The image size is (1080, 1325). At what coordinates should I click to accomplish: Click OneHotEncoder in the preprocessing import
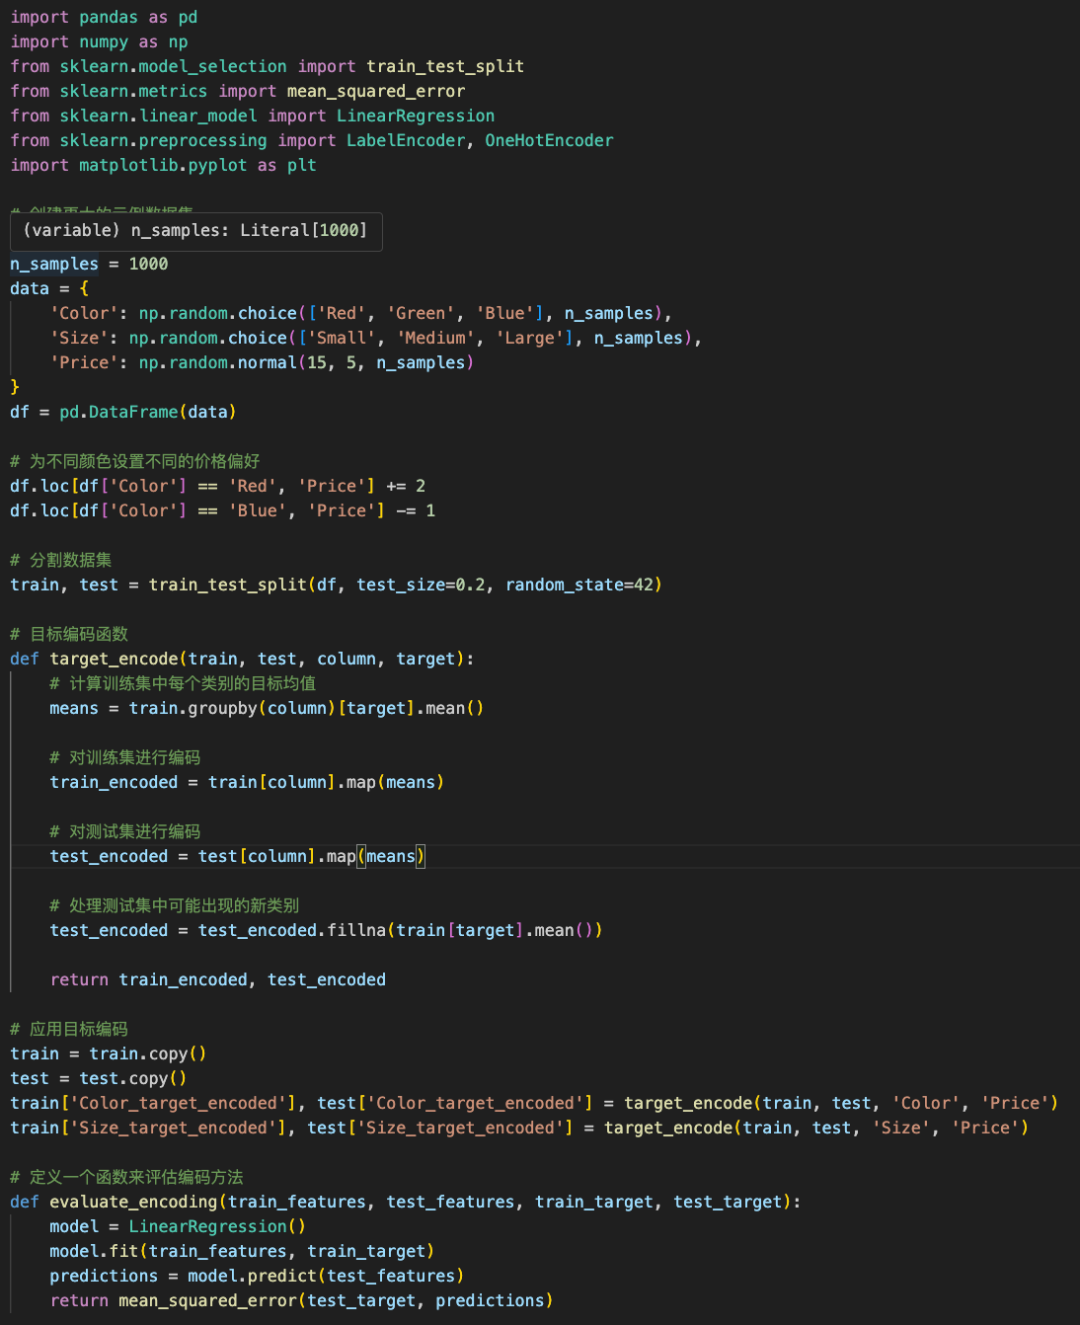point(548,140)
